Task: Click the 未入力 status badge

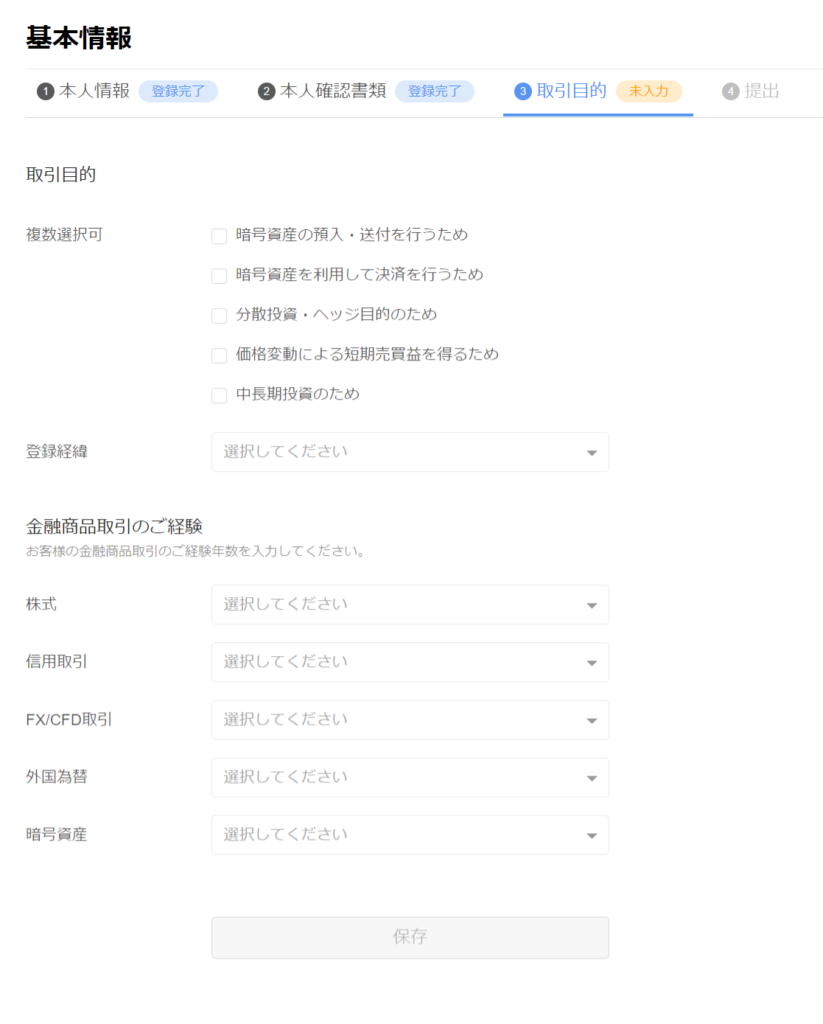Action: tap(649, 91)
